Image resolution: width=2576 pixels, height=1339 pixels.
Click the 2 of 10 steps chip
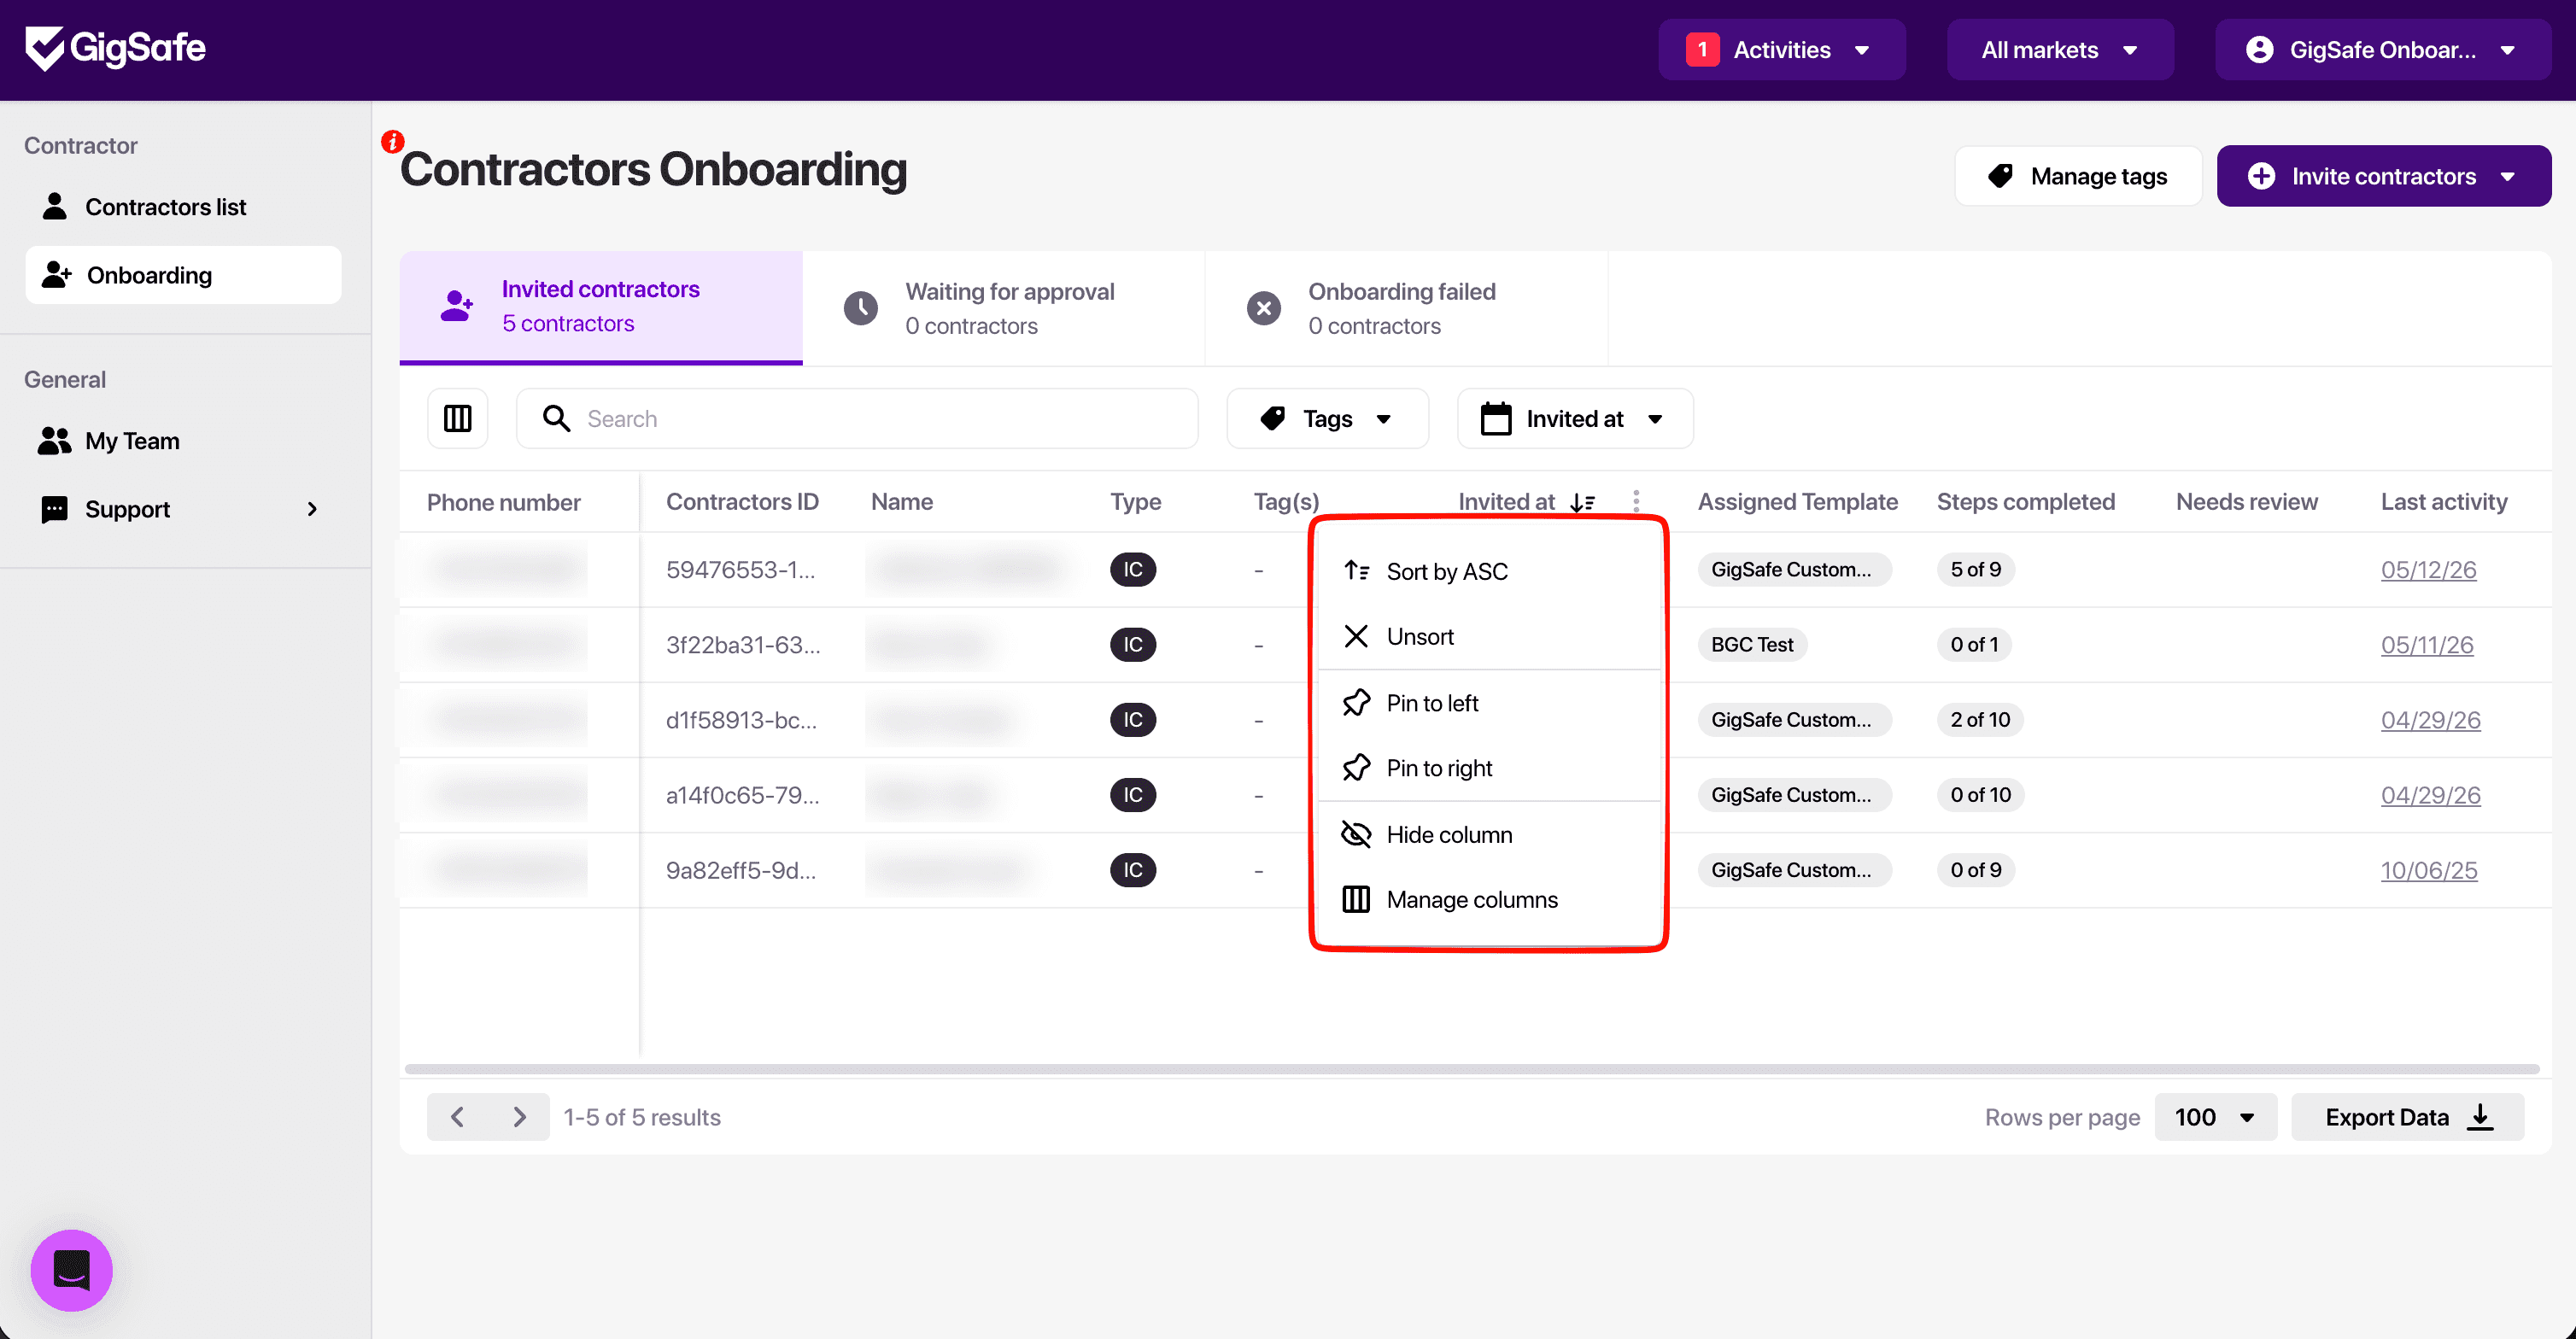[1980, 719]
